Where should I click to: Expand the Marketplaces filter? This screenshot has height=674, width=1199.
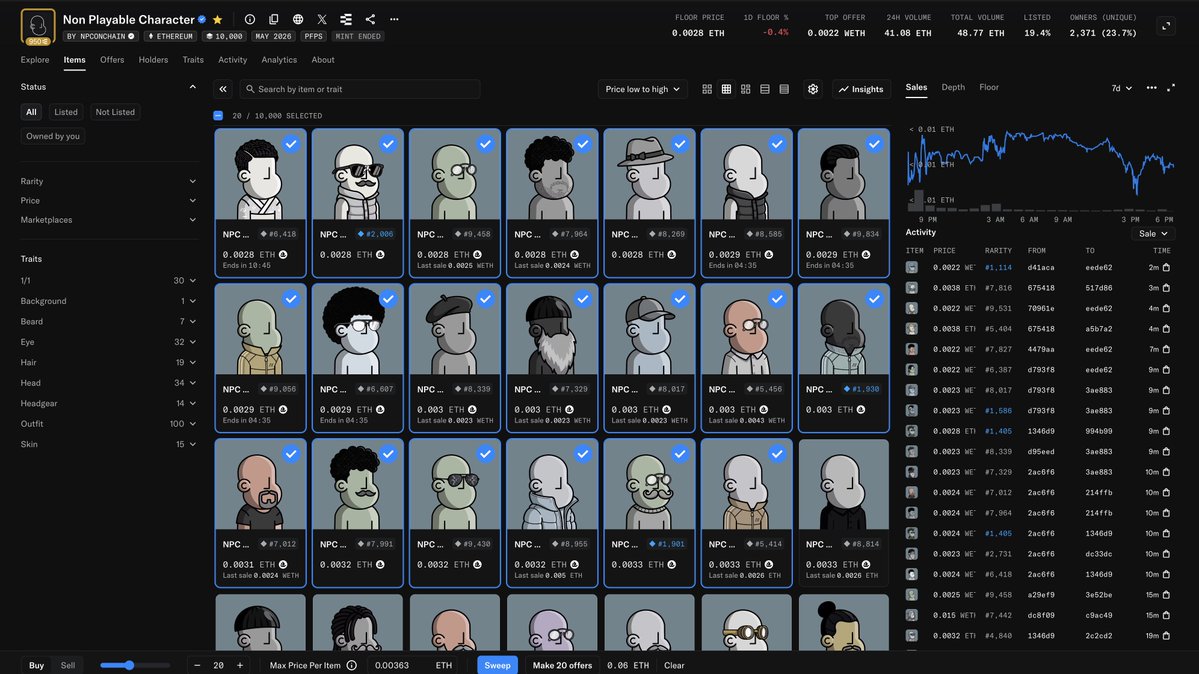[108, 220]
